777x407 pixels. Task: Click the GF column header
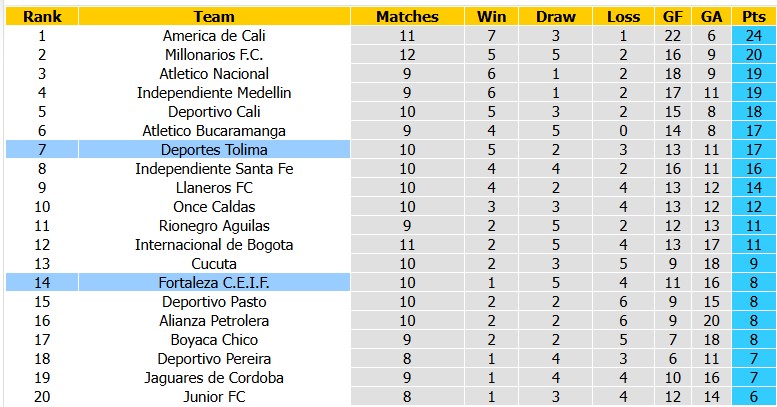tap(673, 16)
